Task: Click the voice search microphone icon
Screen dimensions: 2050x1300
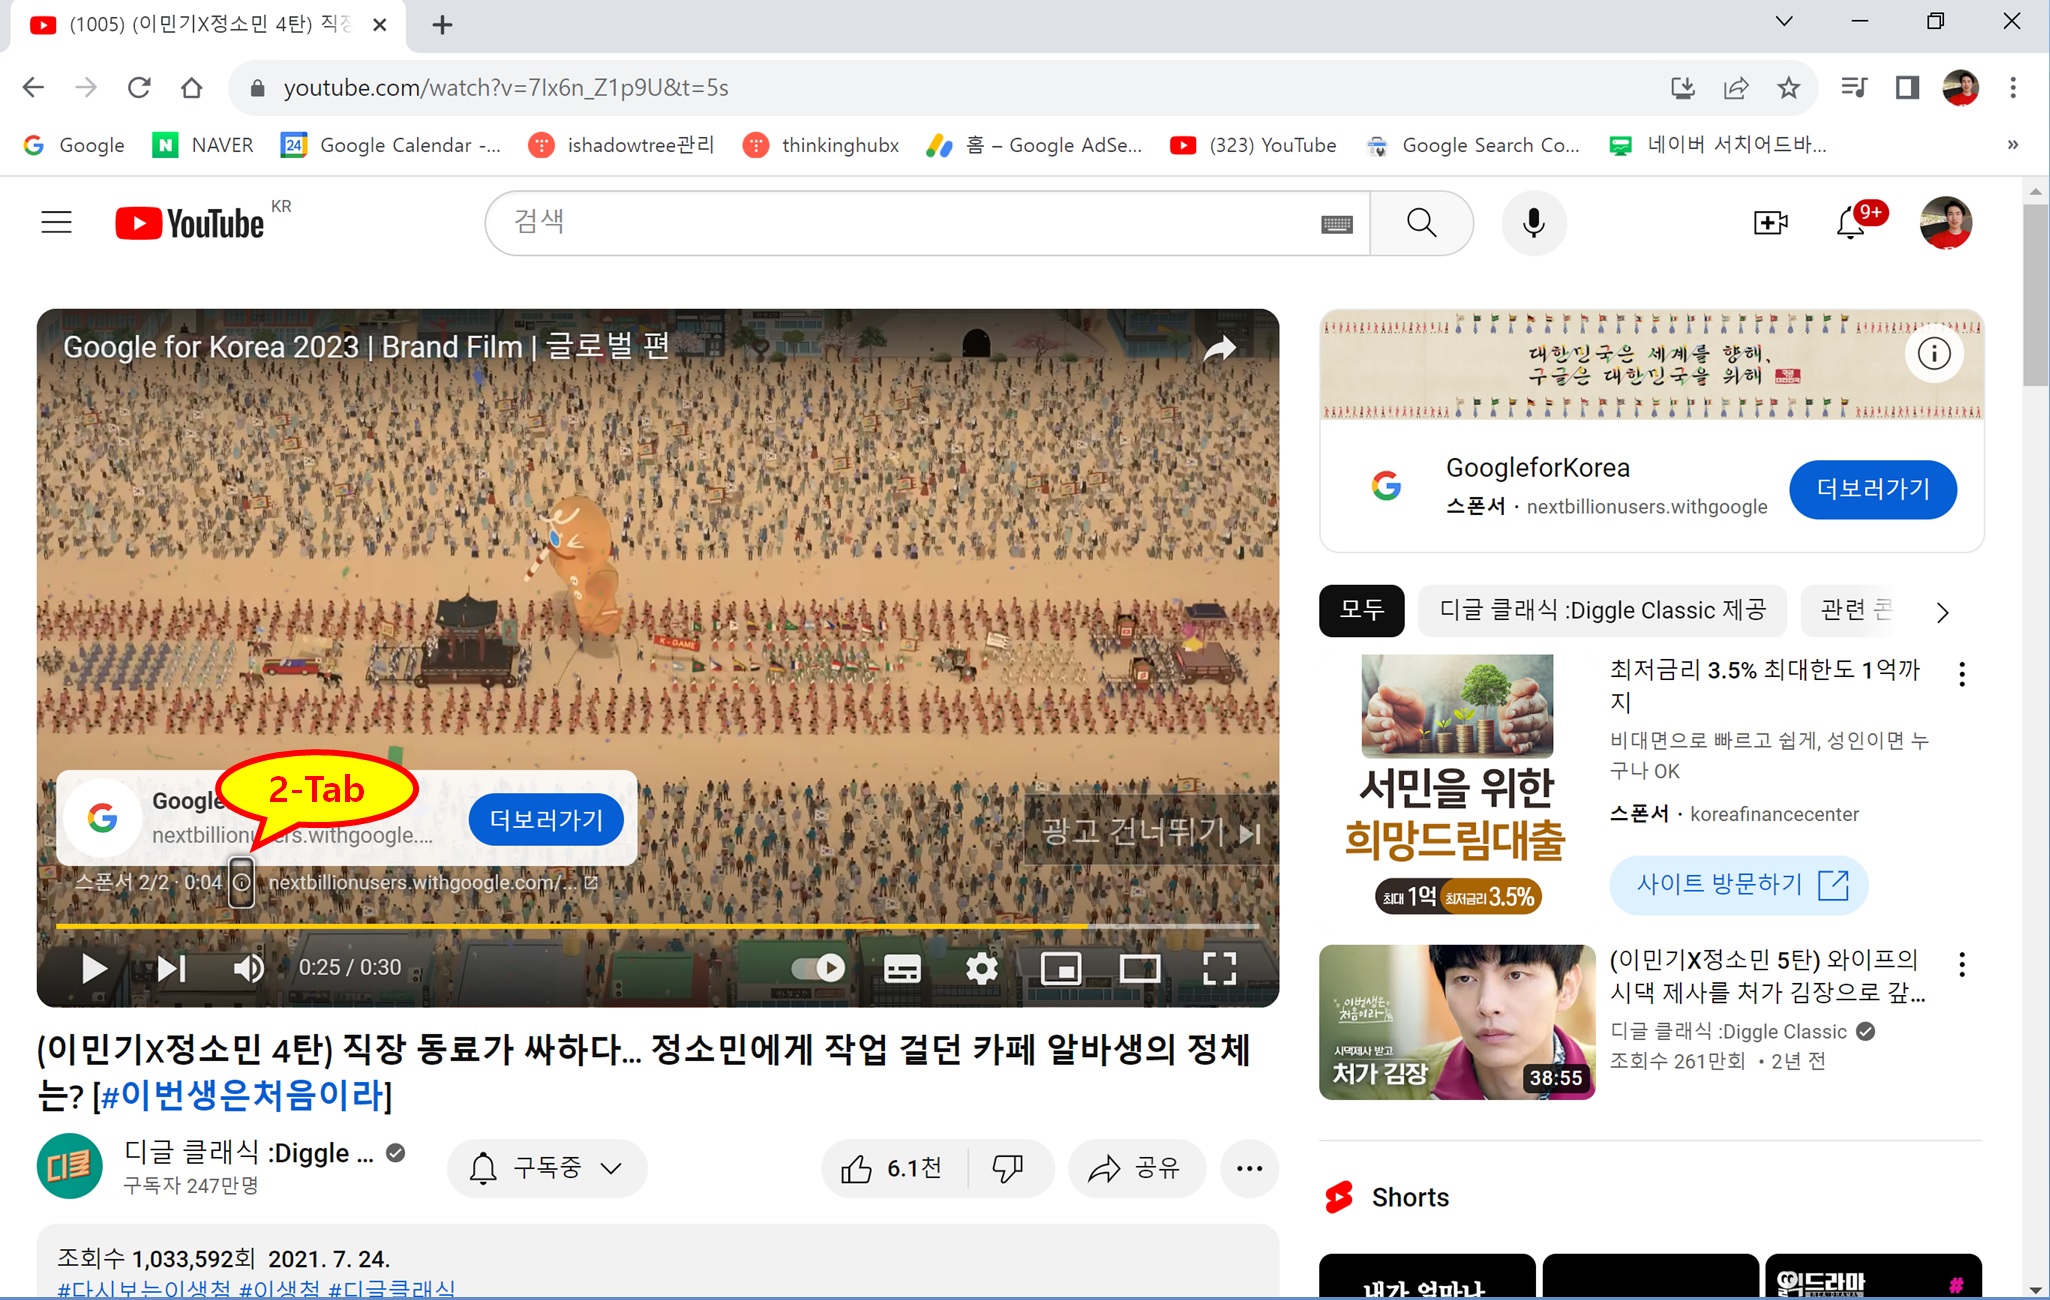Action: point(1533,222)
